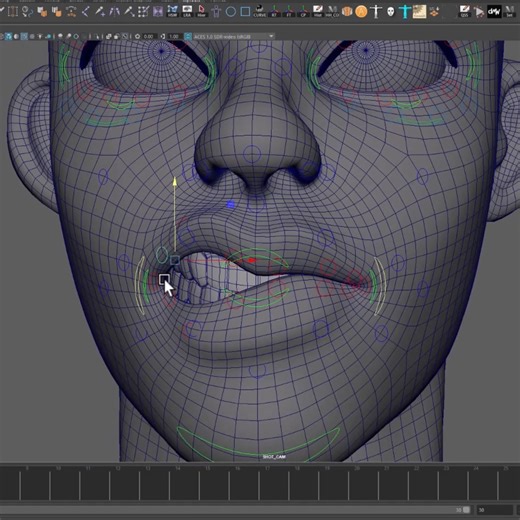Toggle smooth shade all sphere icon

click(16, 36)
